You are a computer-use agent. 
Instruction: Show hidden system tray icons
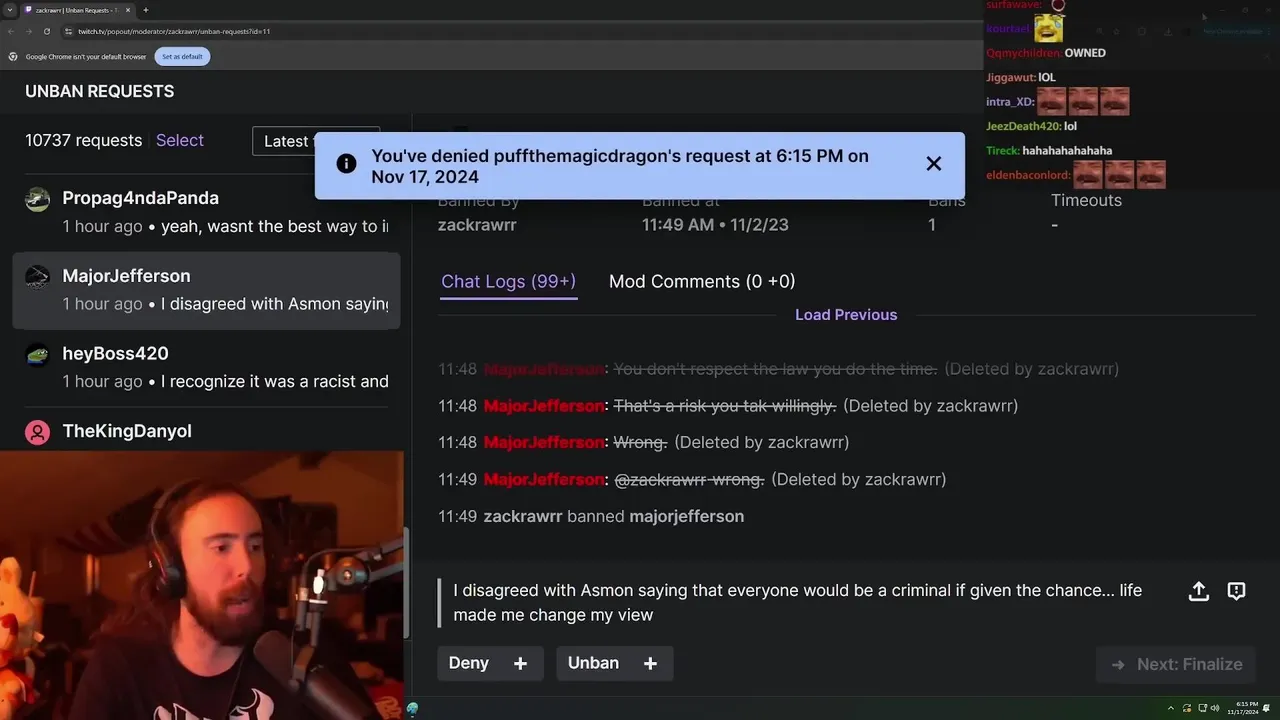click(x=1173, y=708)
